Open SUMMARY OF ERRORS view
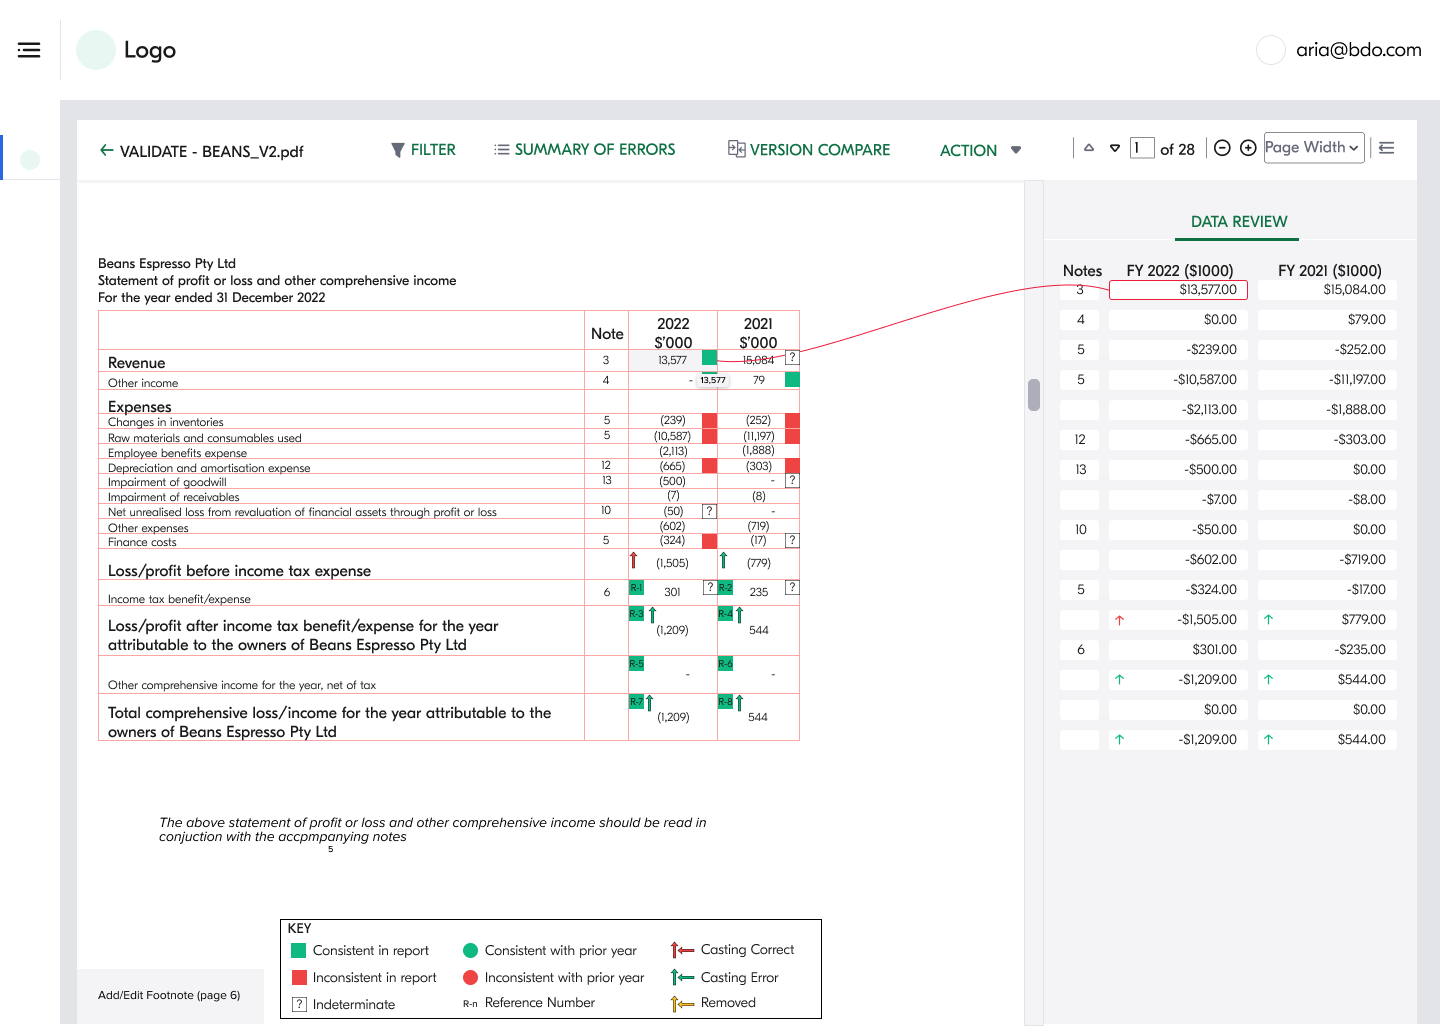 point(584,150)
